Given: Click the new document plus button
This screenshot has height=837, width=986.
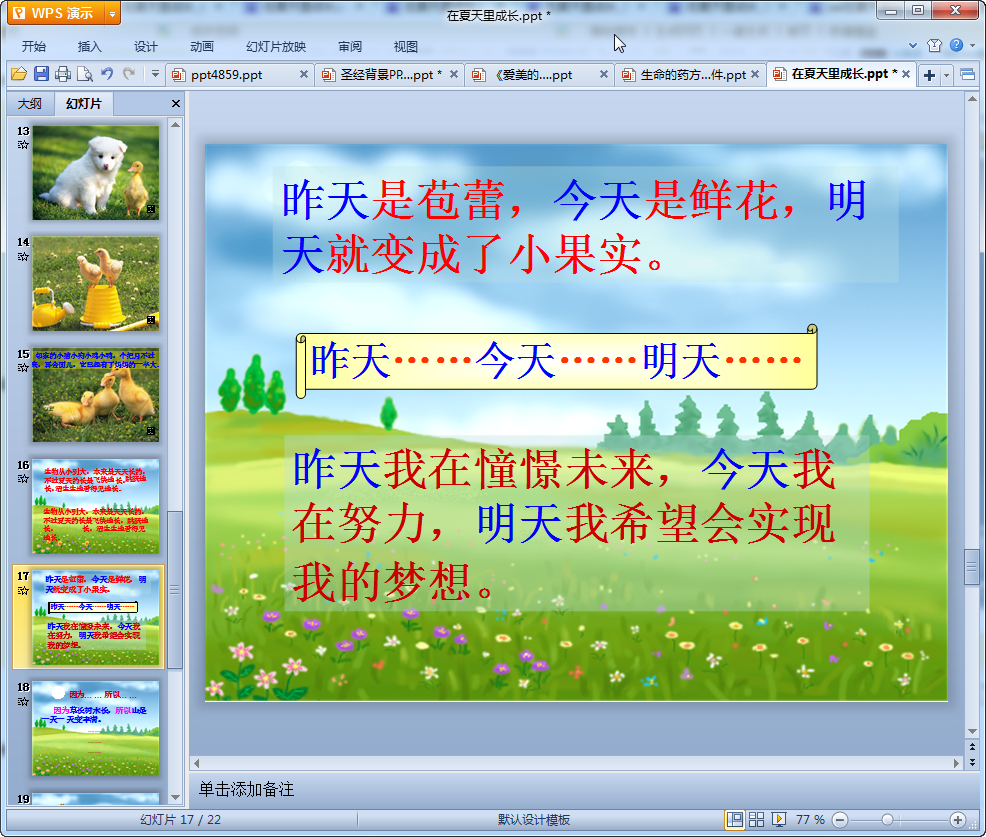Looking at the screenshot, I should [x=929, y=75].
